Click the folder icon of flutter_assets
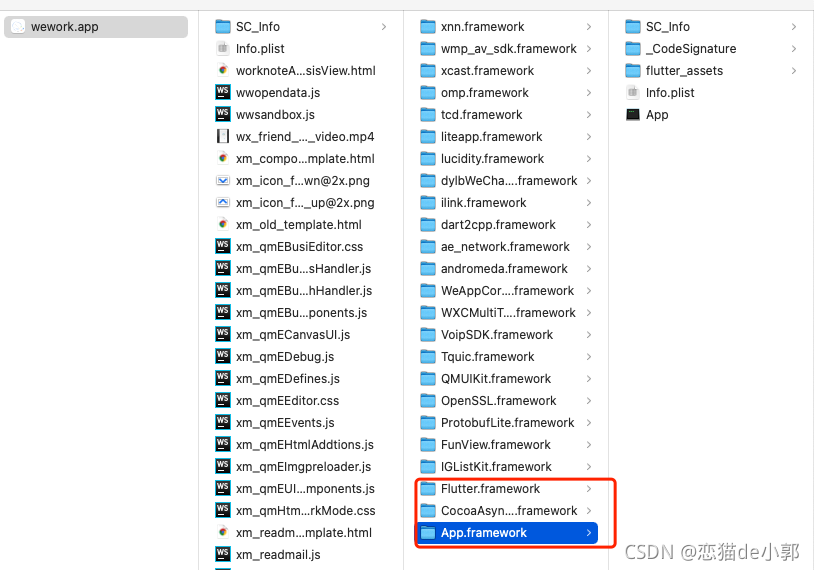 point(633,70)
